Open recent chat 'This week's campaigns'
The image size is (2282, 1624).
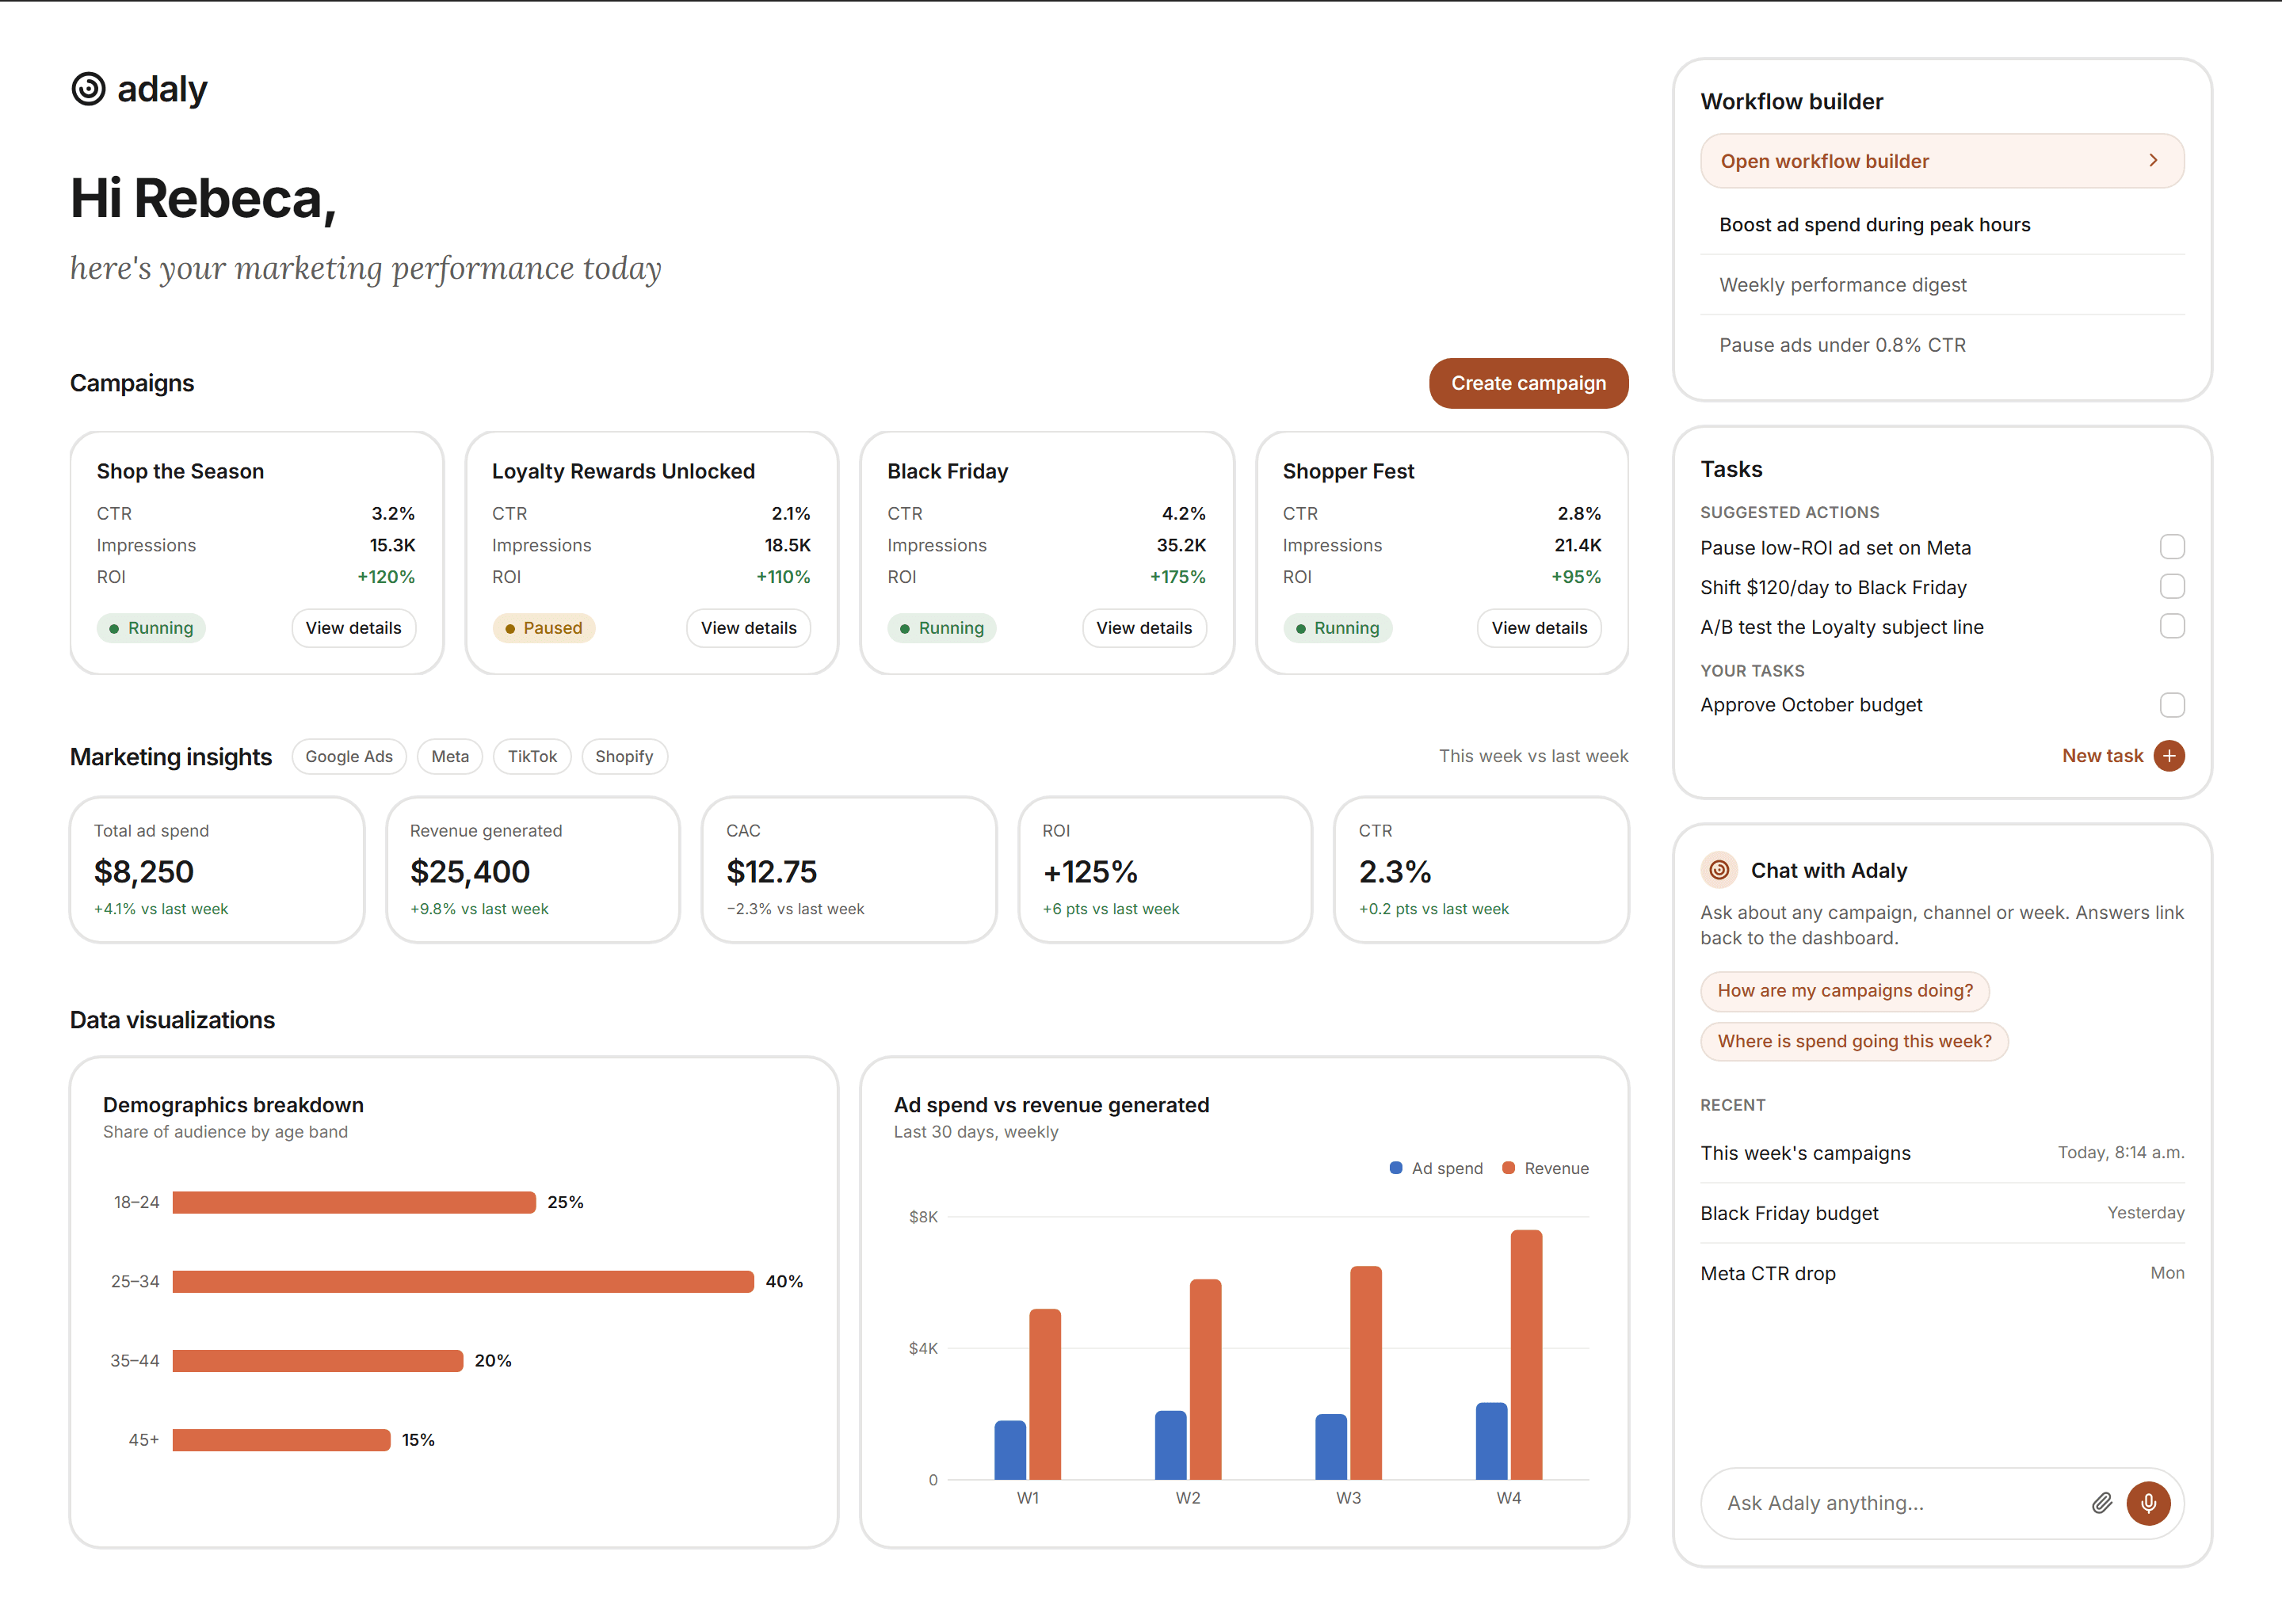click(1941, 1153)
